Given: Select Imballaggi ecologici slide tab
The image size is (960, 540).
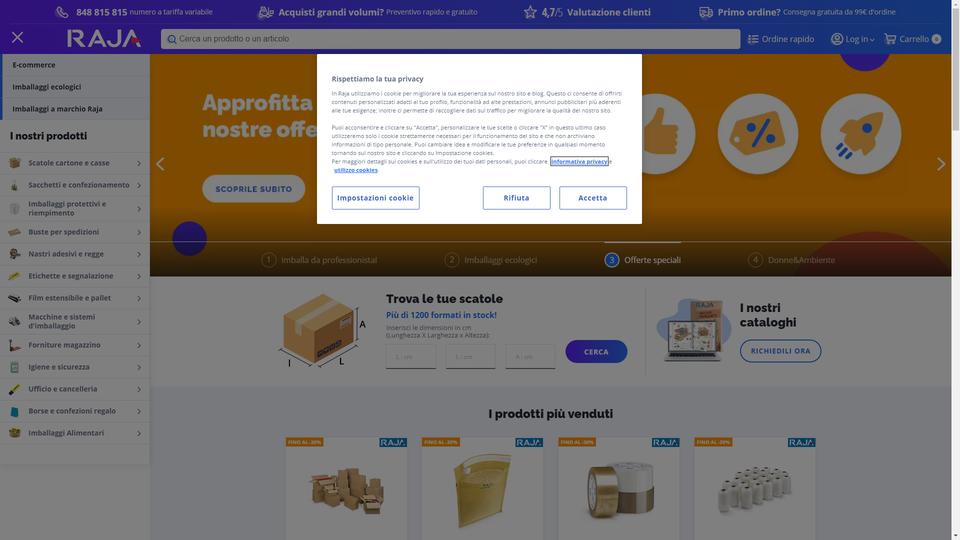Looking at the screenshot, I should click(x=491, y=260).
